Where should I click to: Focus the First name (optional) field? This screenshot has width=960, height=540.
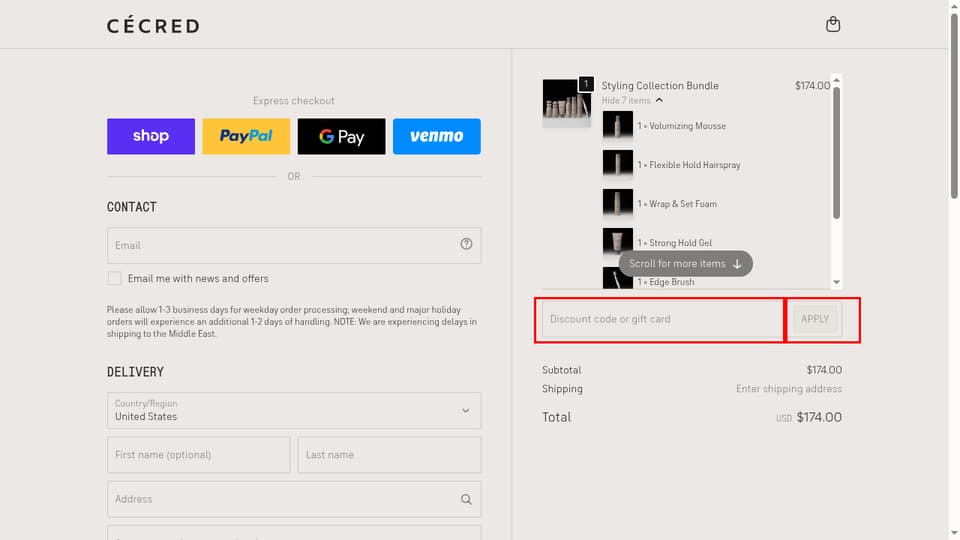198,454
